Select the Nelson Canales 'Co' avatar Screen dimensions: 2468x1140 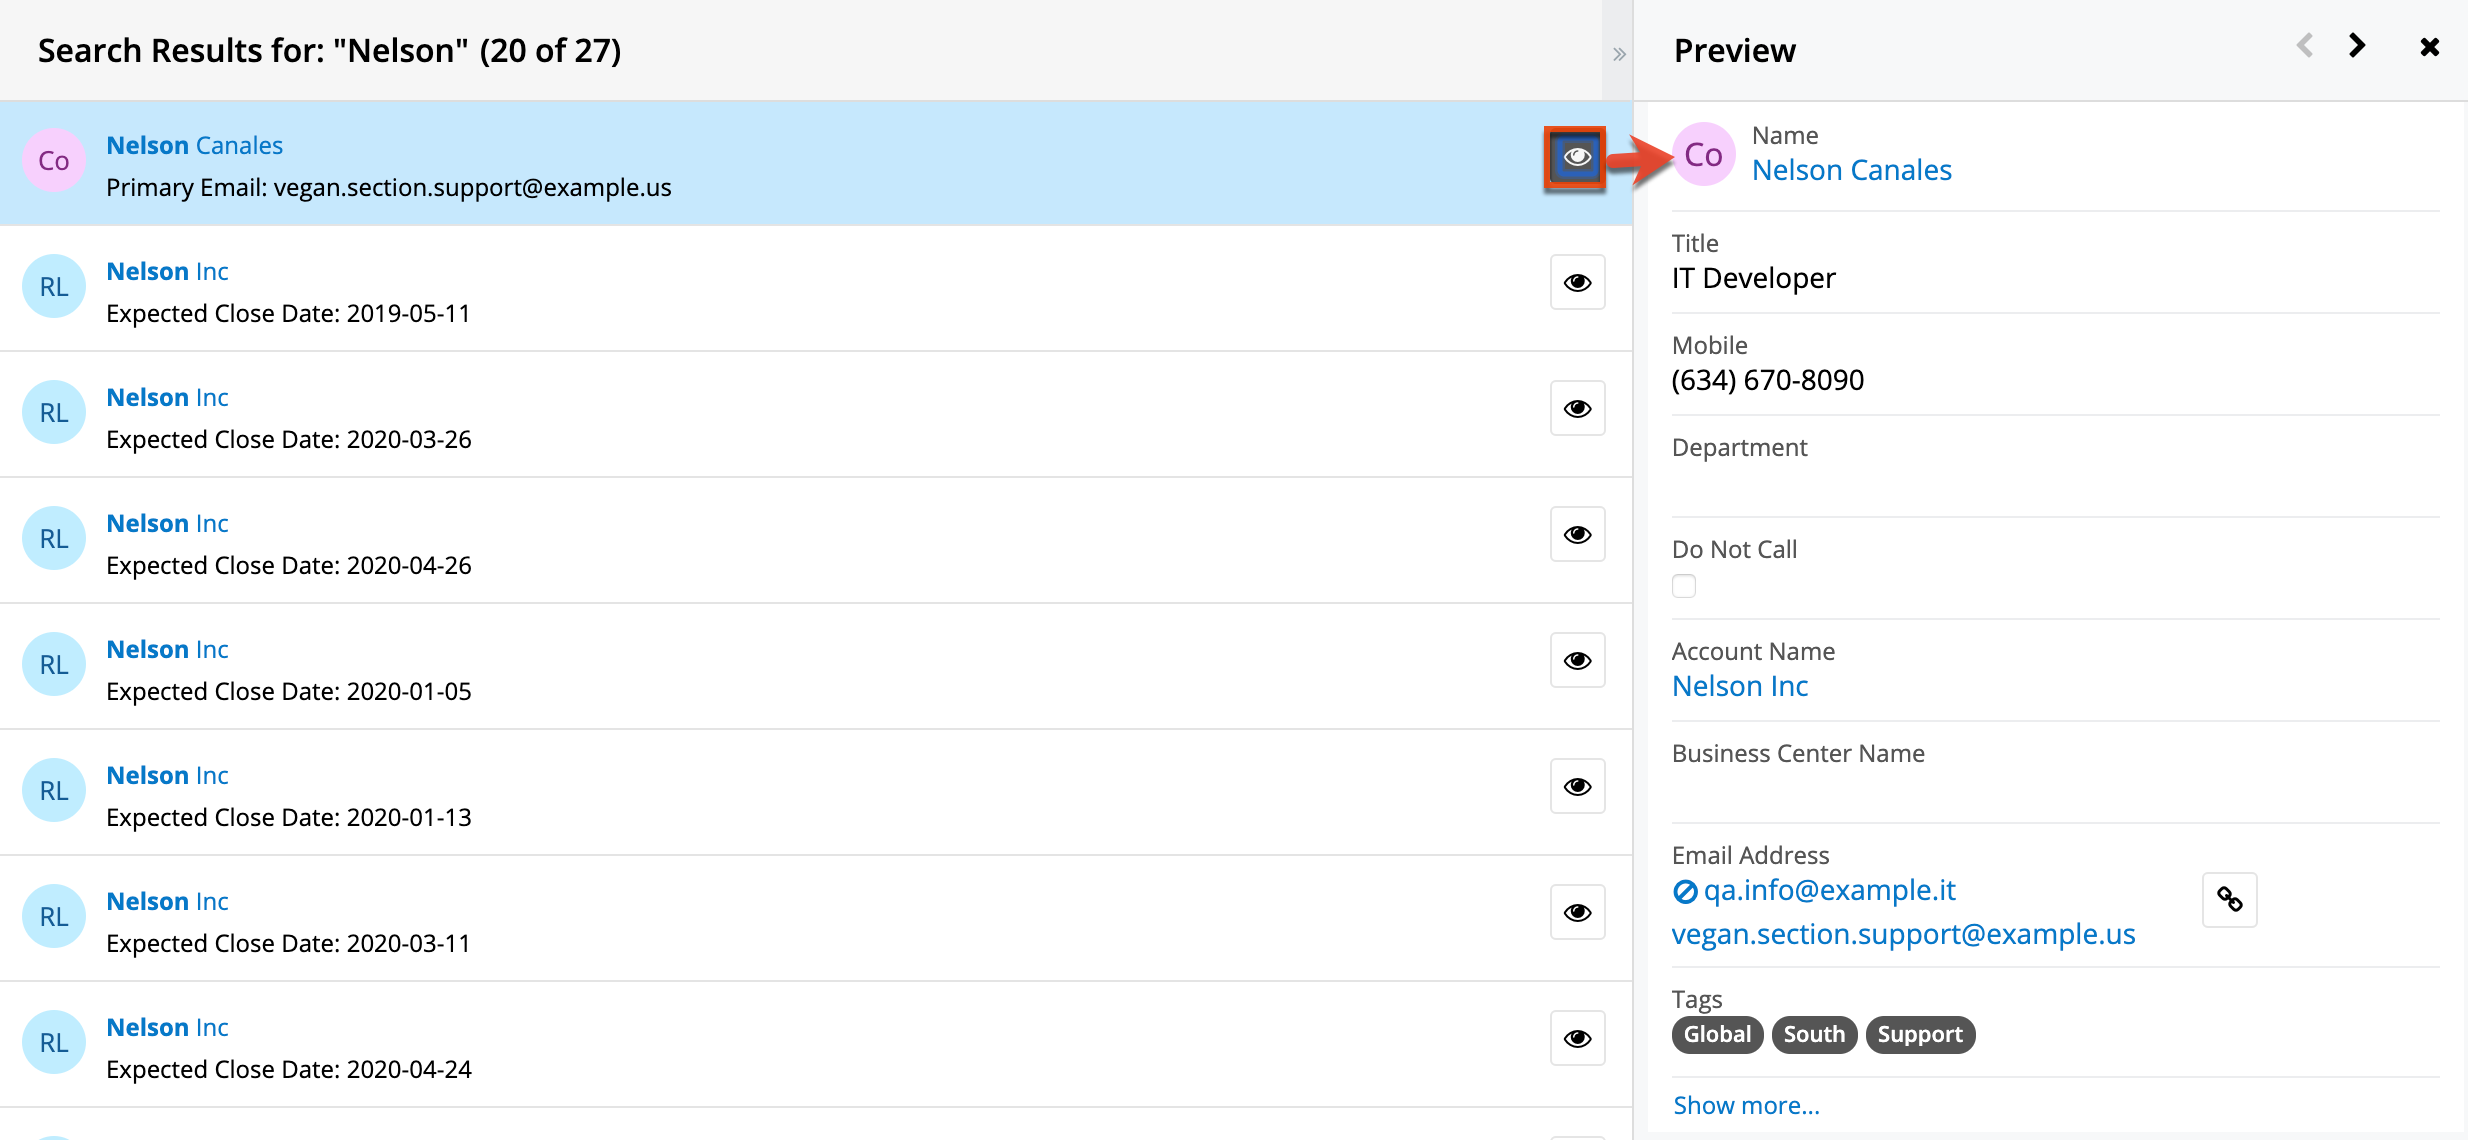pos(53,160)
